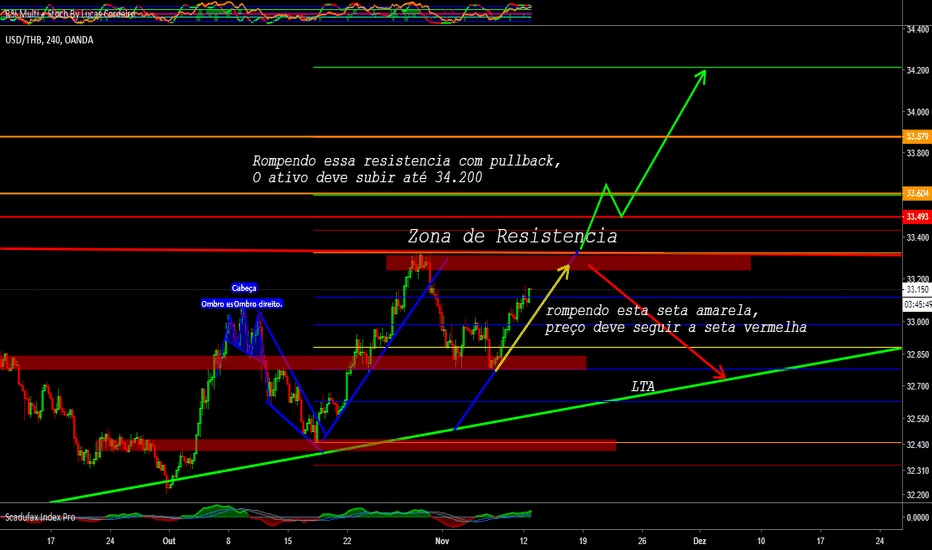Select the LTA trendline label
Viewport: 932px width, 550px height.
(643, 386)
